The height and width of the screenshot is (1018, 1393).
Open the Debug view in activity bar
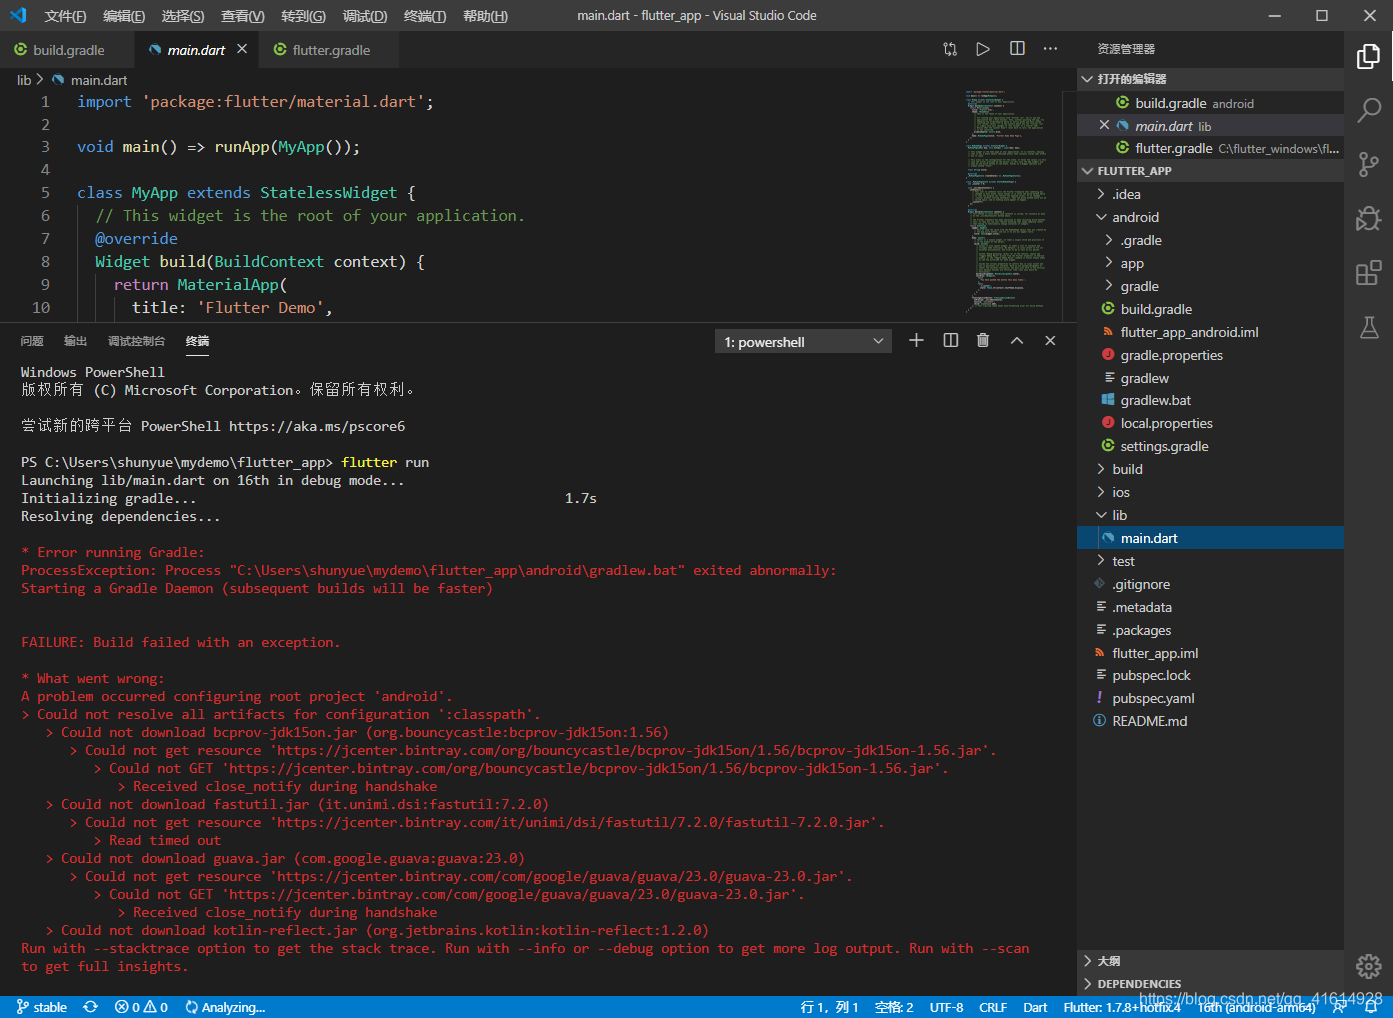pos(1368,218)
